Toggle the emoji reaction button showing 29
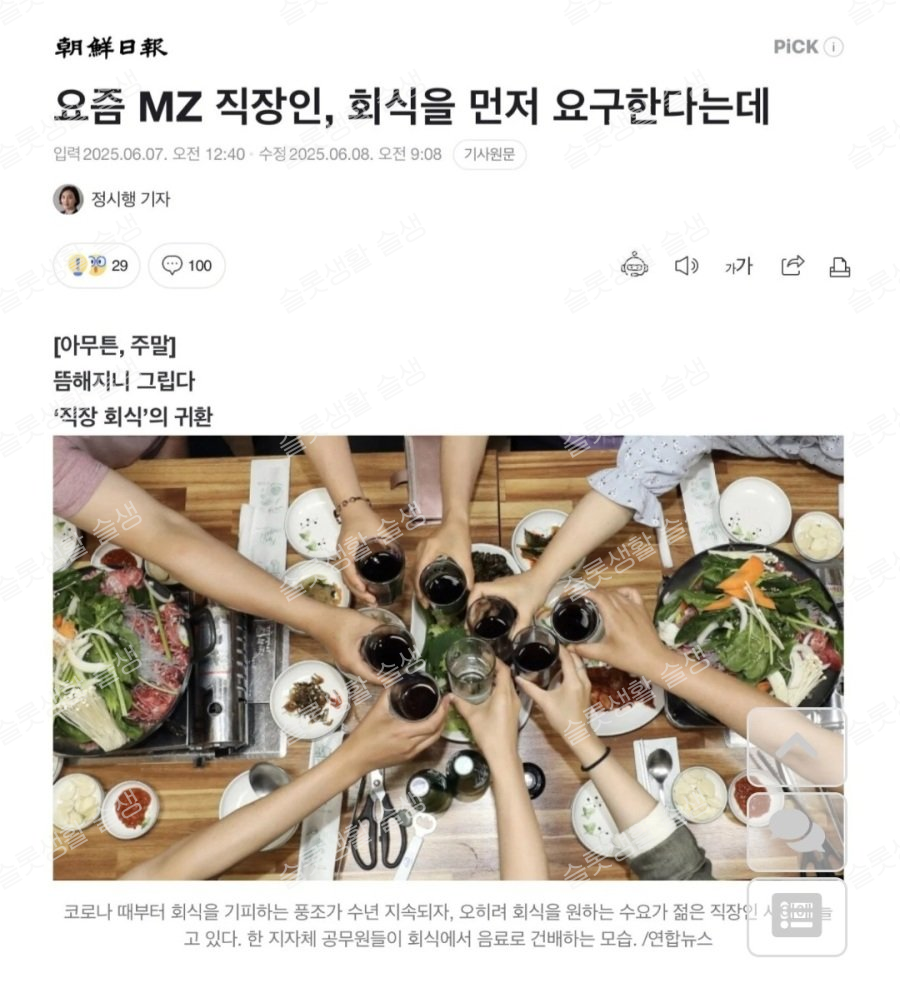The image size is (900, 993). pos(96,265)
